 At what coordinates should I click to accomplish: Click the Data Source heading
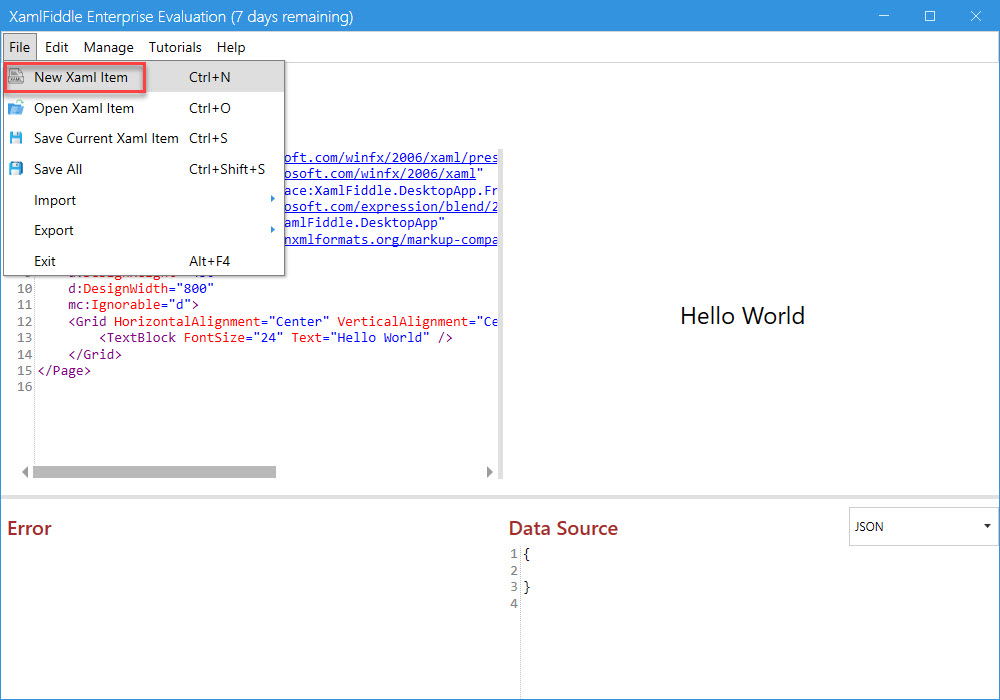pos(563,528)
